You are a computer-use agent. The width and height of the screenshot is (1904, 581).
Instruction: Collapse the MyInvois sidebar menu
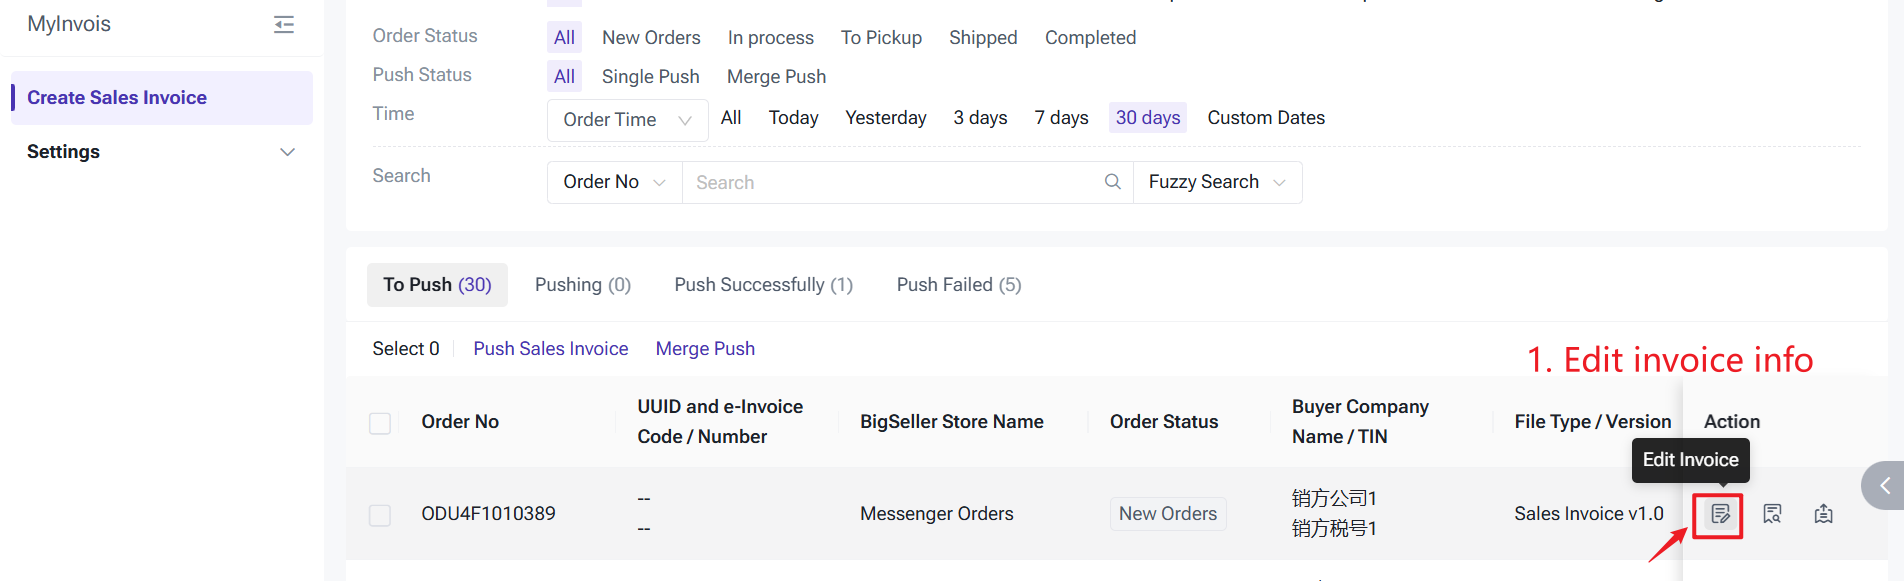pos(284,25)
